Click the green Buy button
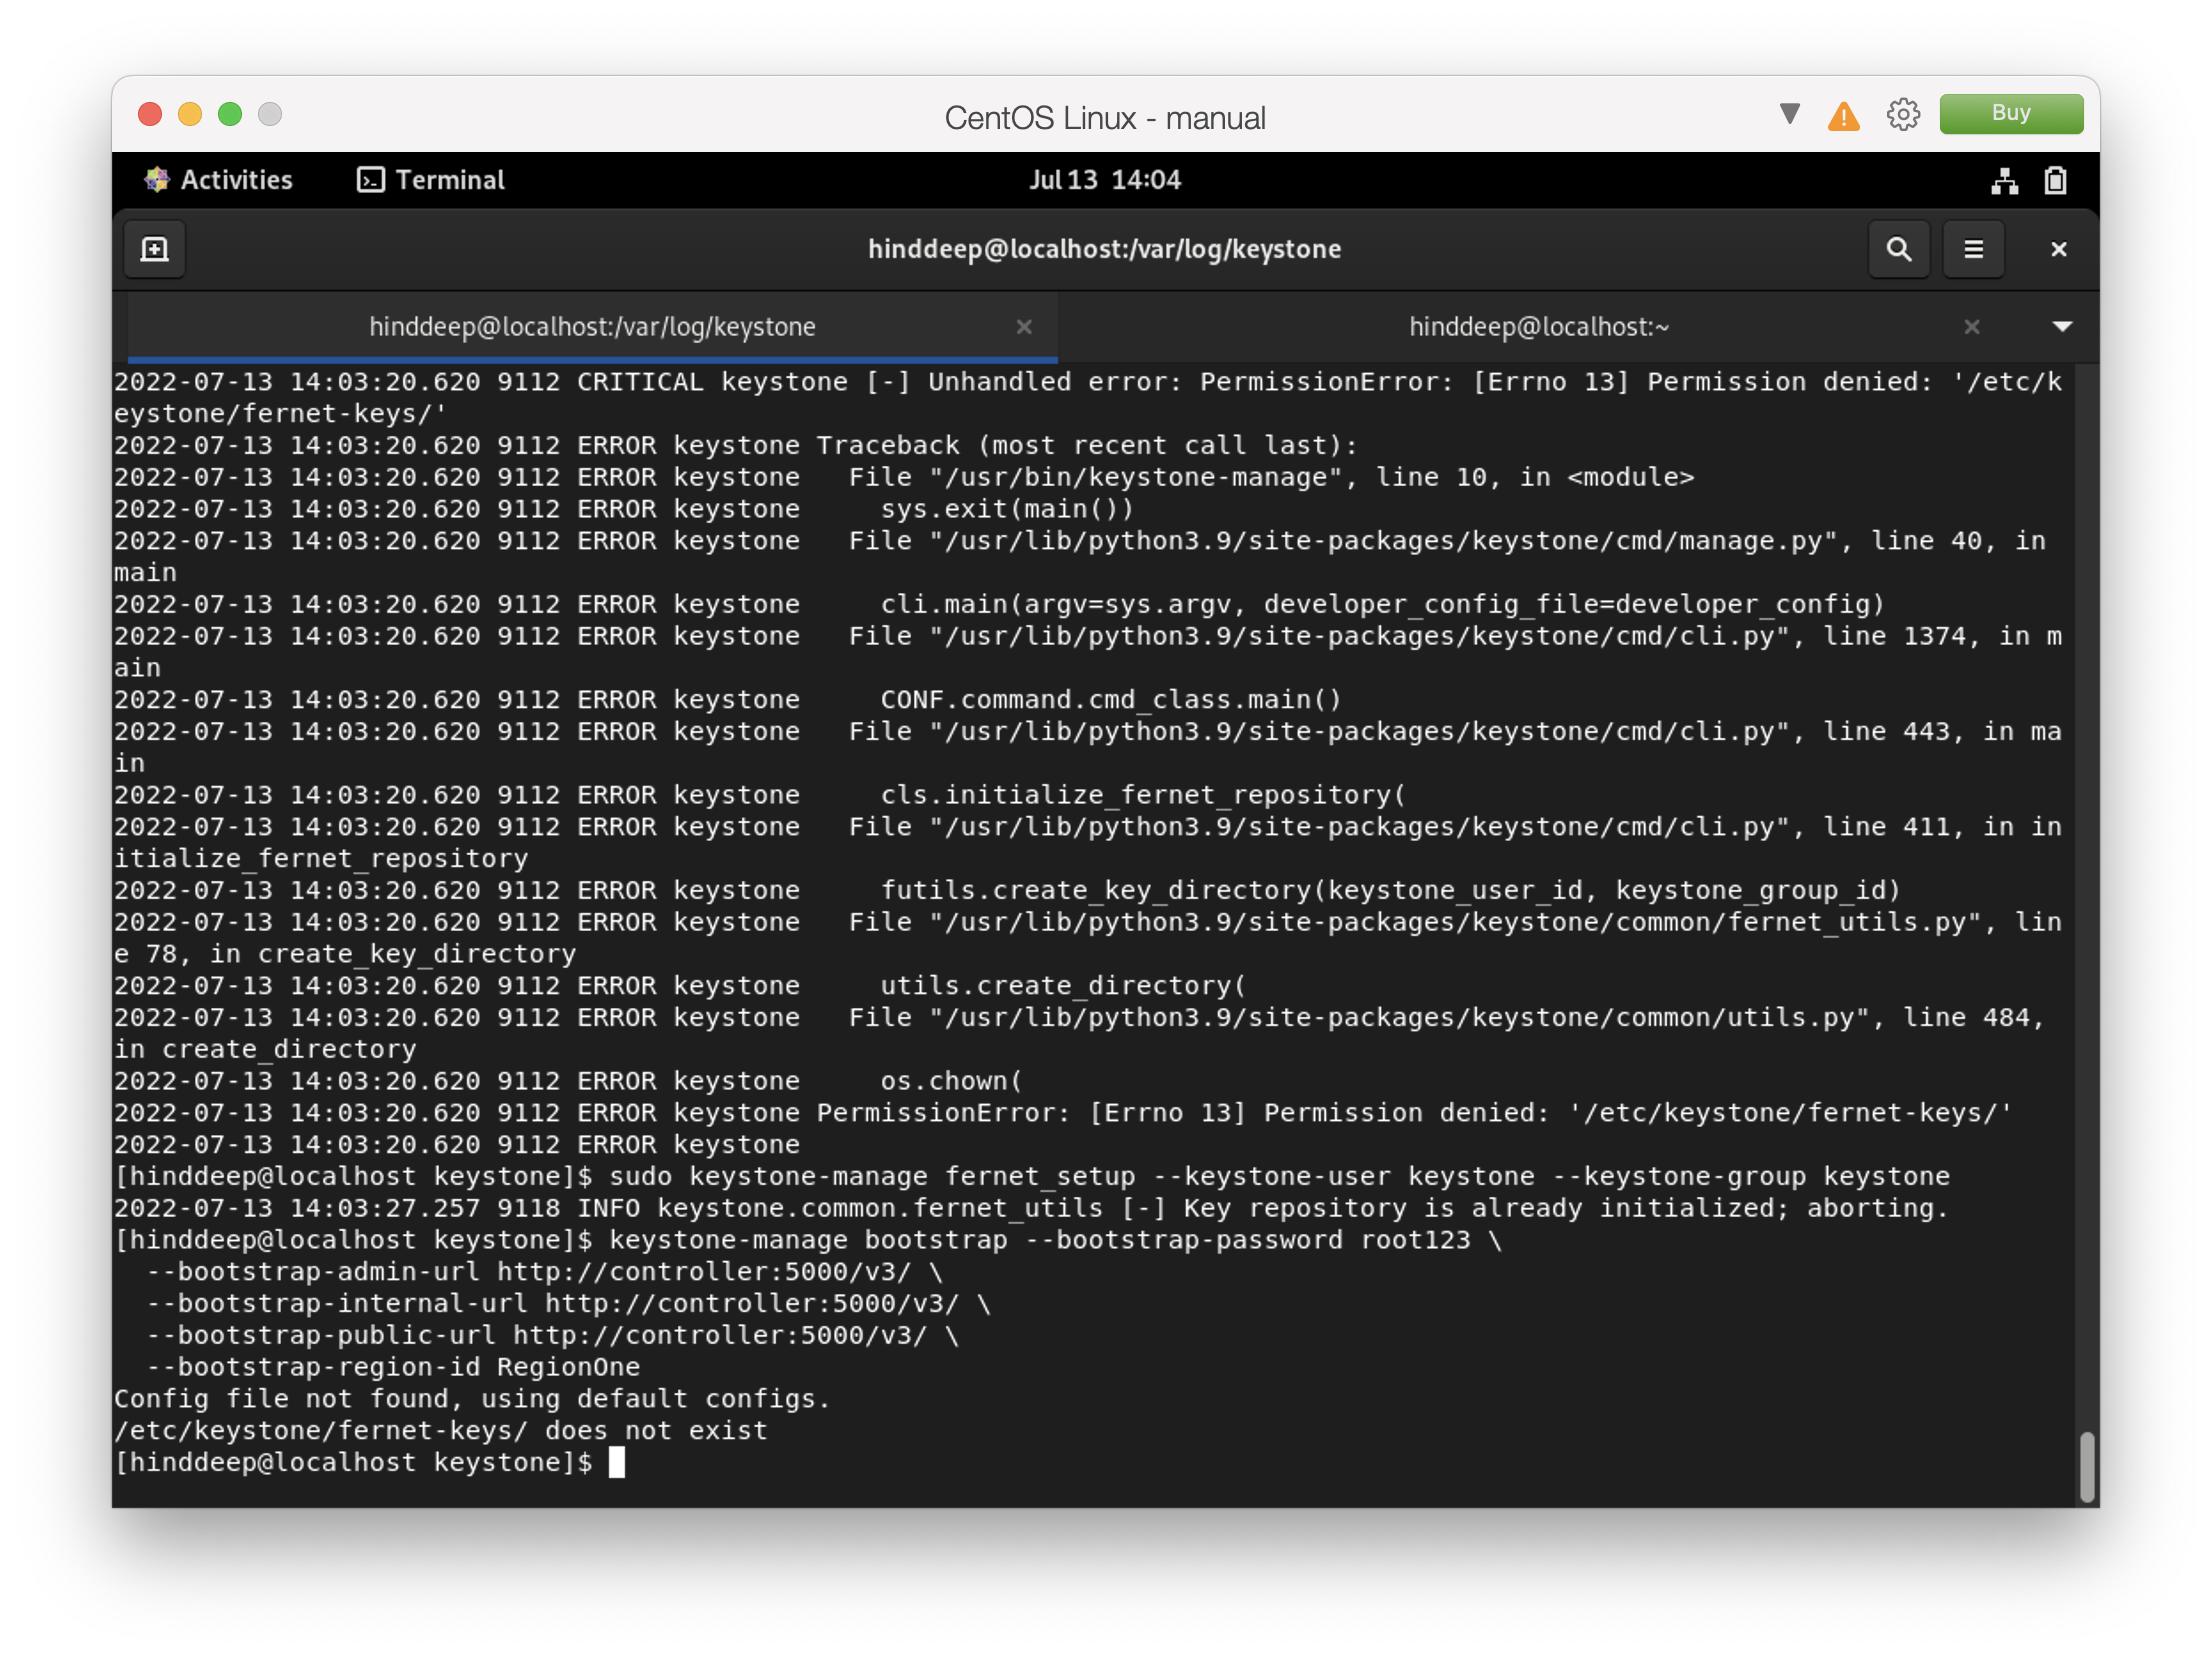 point(2011,114)
